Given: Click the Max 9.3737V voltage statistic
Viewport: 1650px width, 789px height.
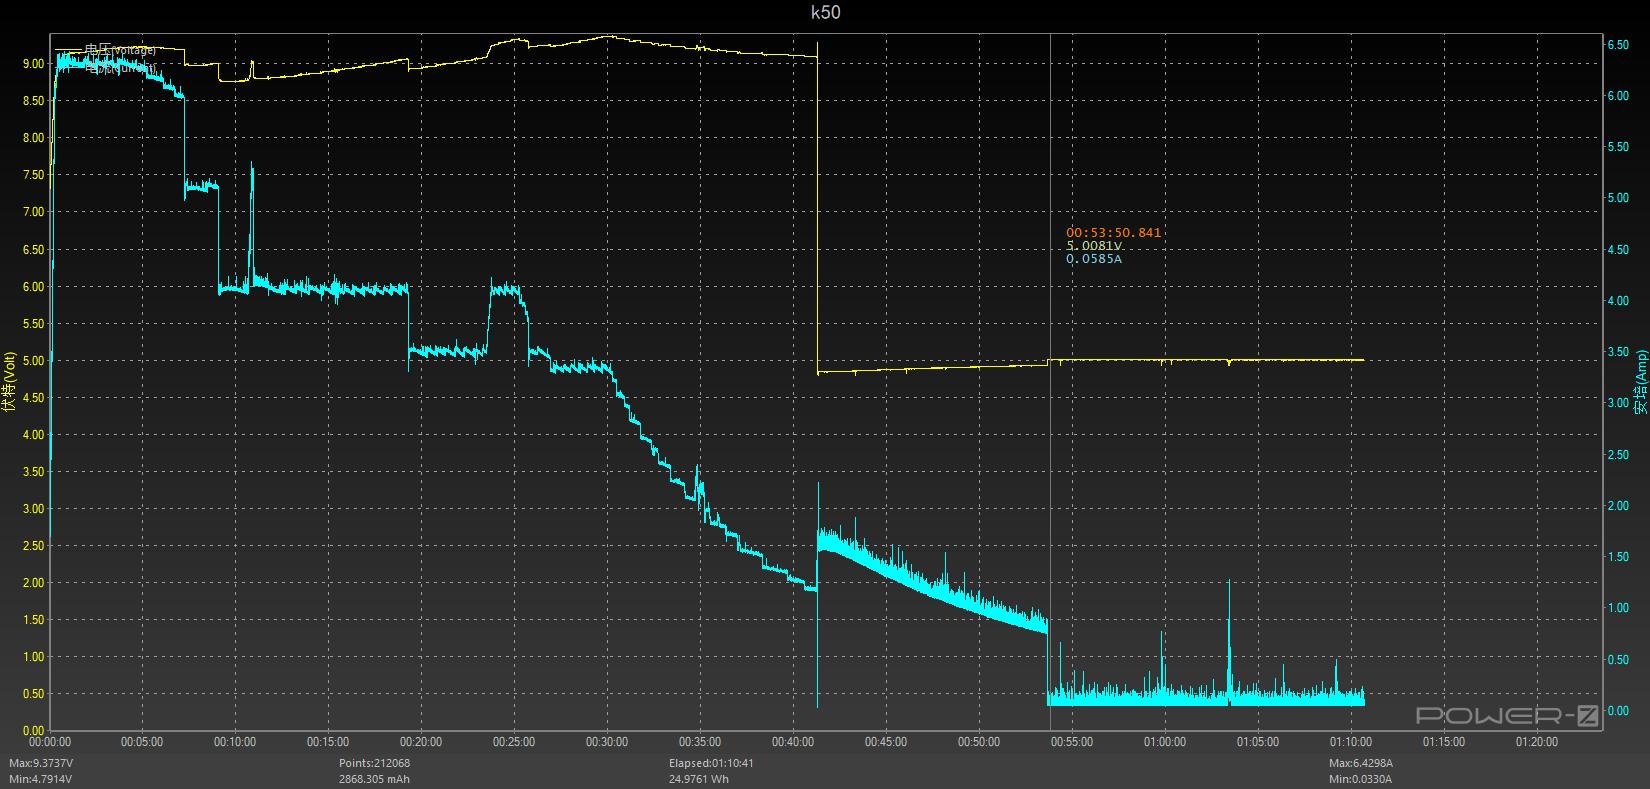Looking at the screenshot, I should click(41, 763).
